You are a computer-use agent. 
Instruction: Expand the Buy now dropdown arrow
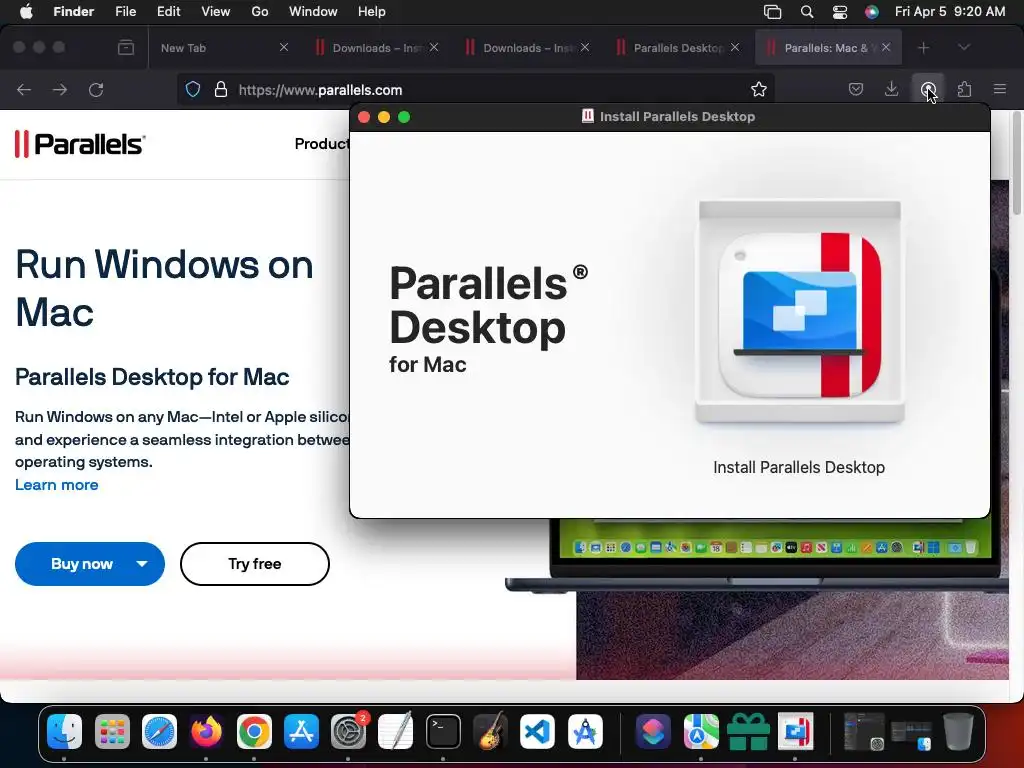point(142,564)
